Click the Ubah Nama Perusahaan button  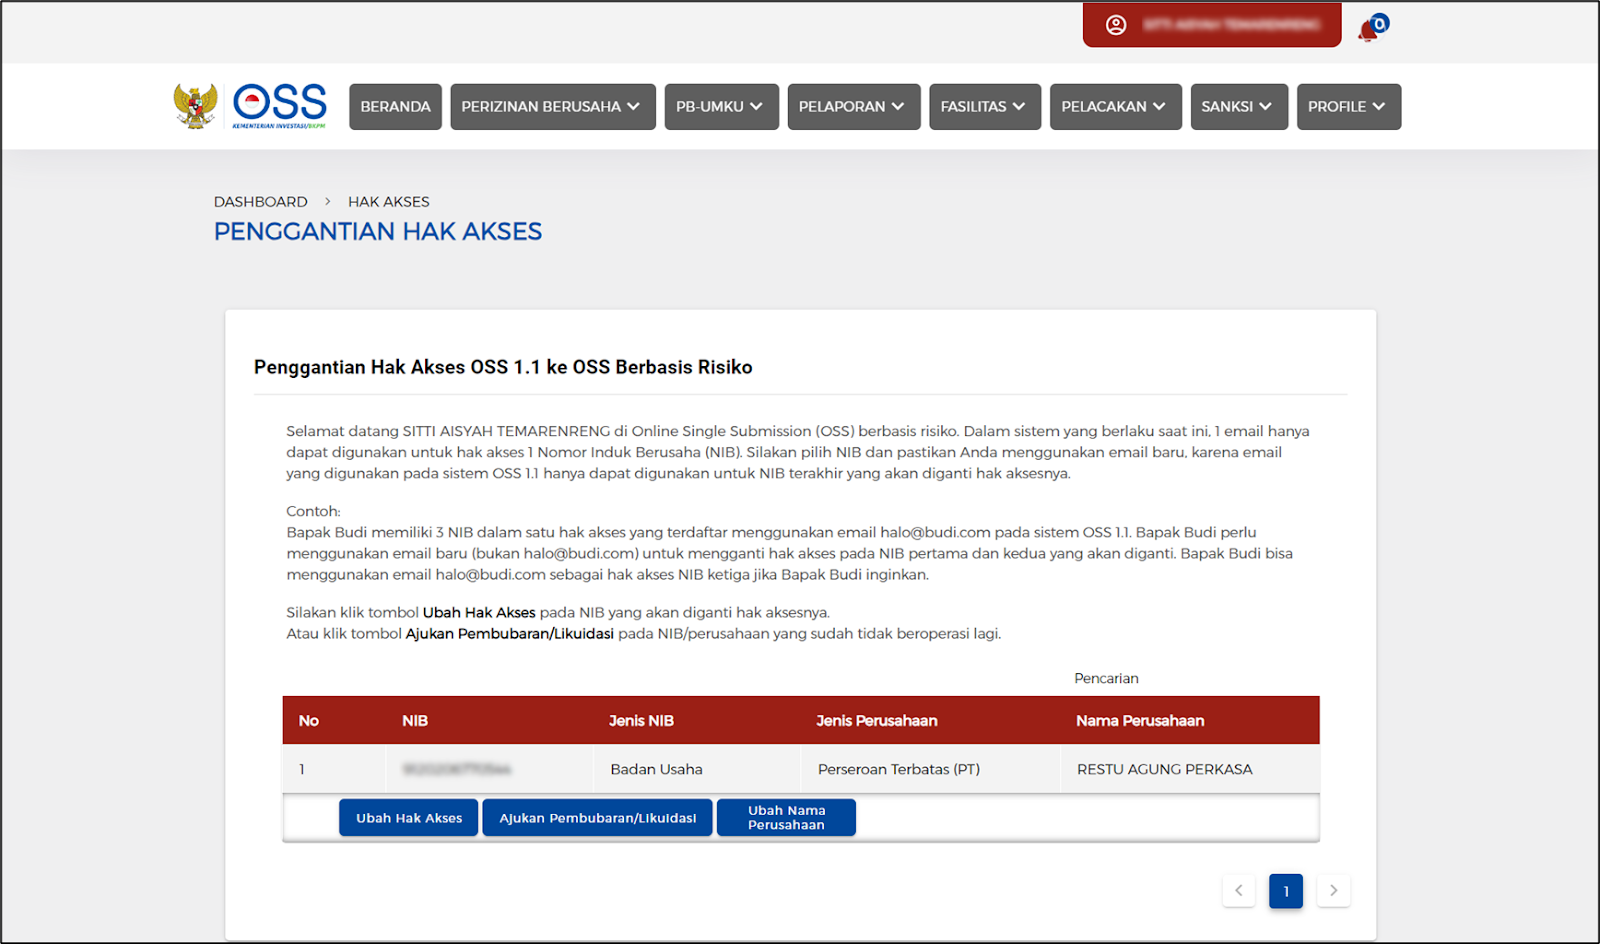[x=786, y=817]
